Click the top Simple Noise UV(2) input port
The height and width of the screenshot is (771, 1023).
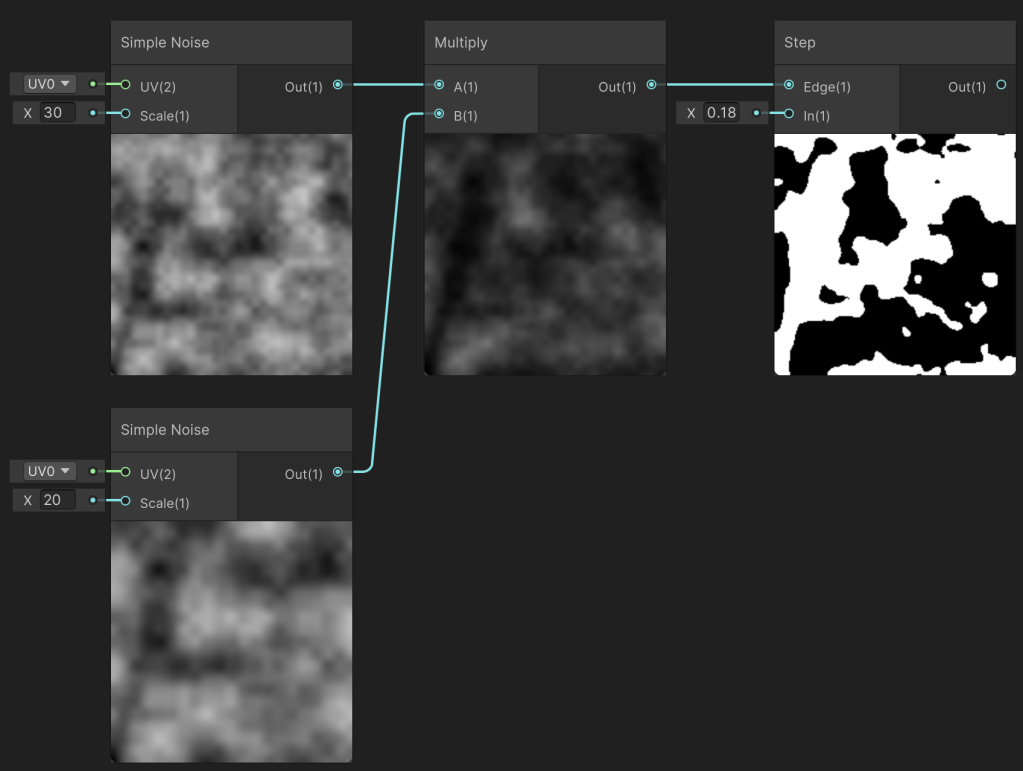[125, 85]
